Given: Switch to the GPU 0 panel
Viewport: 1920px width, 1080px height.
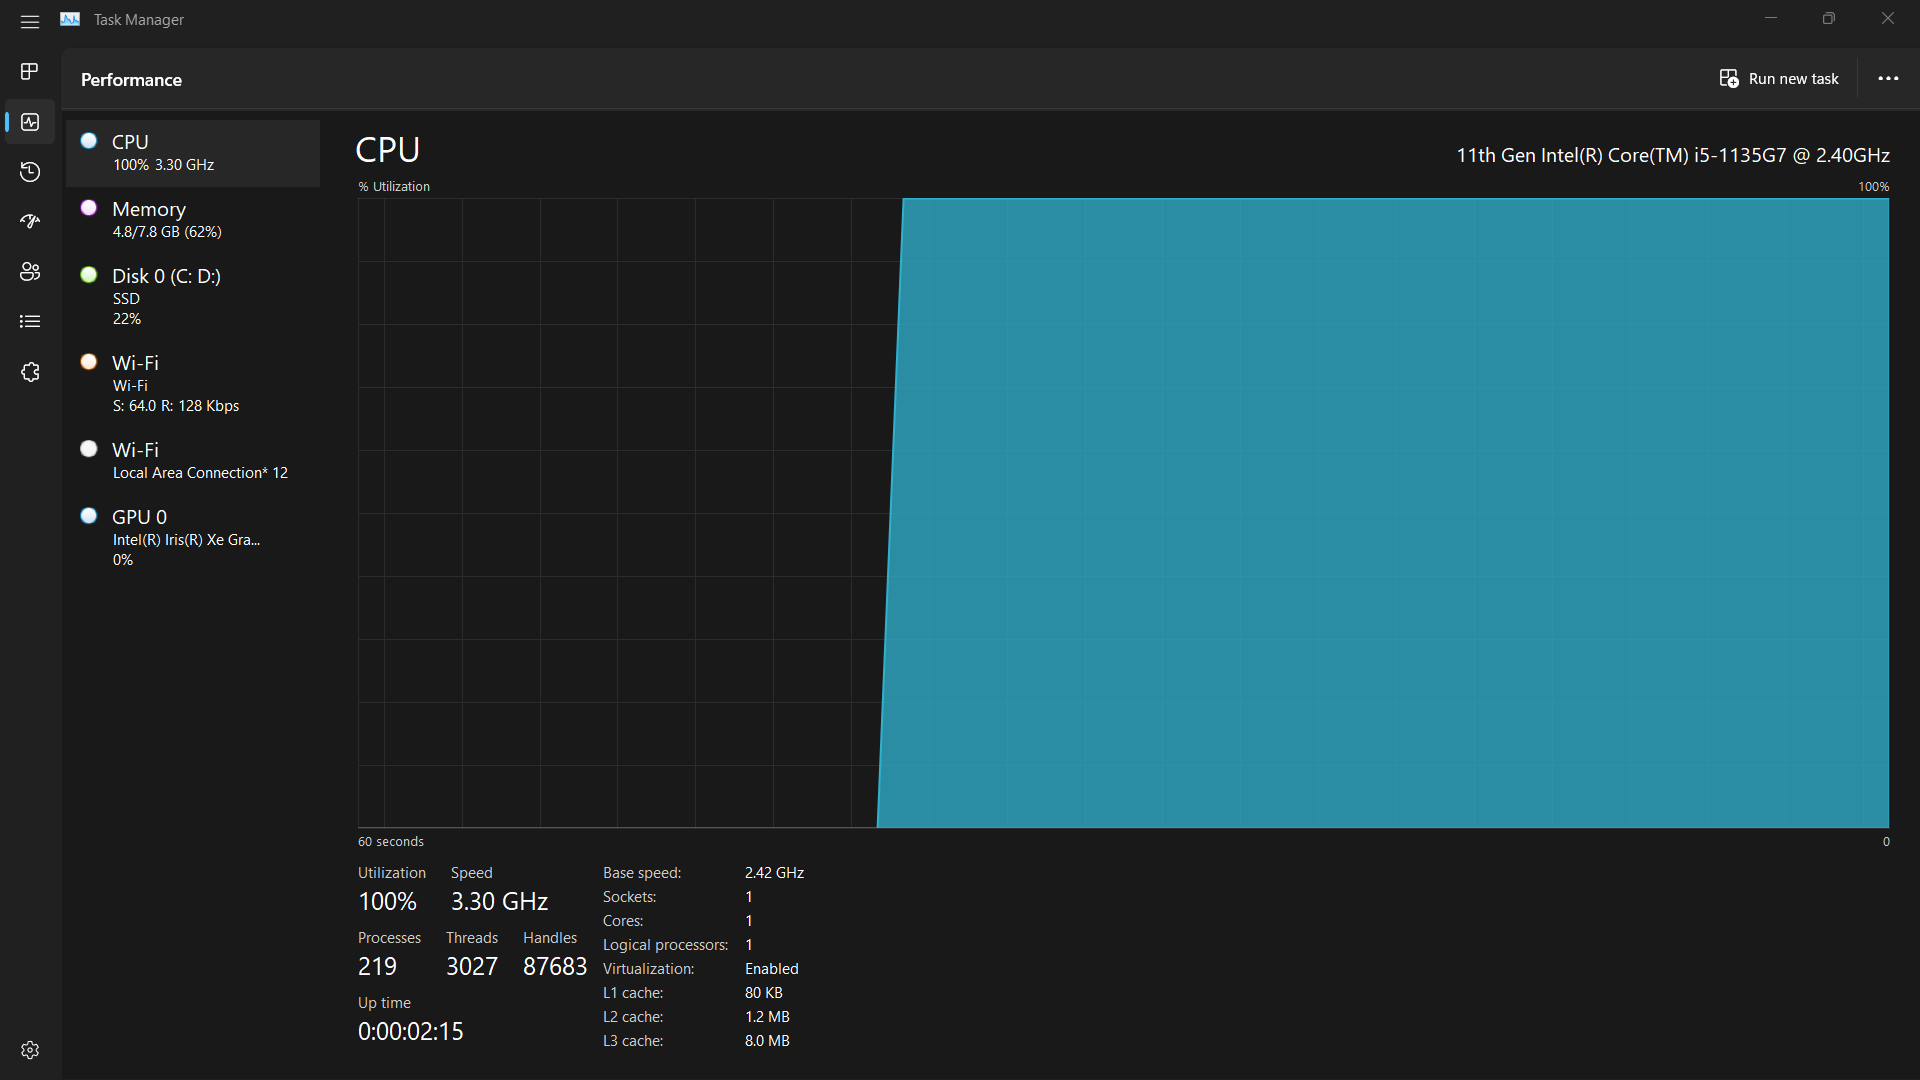Looking at the screenshot, I should [192, 536].
